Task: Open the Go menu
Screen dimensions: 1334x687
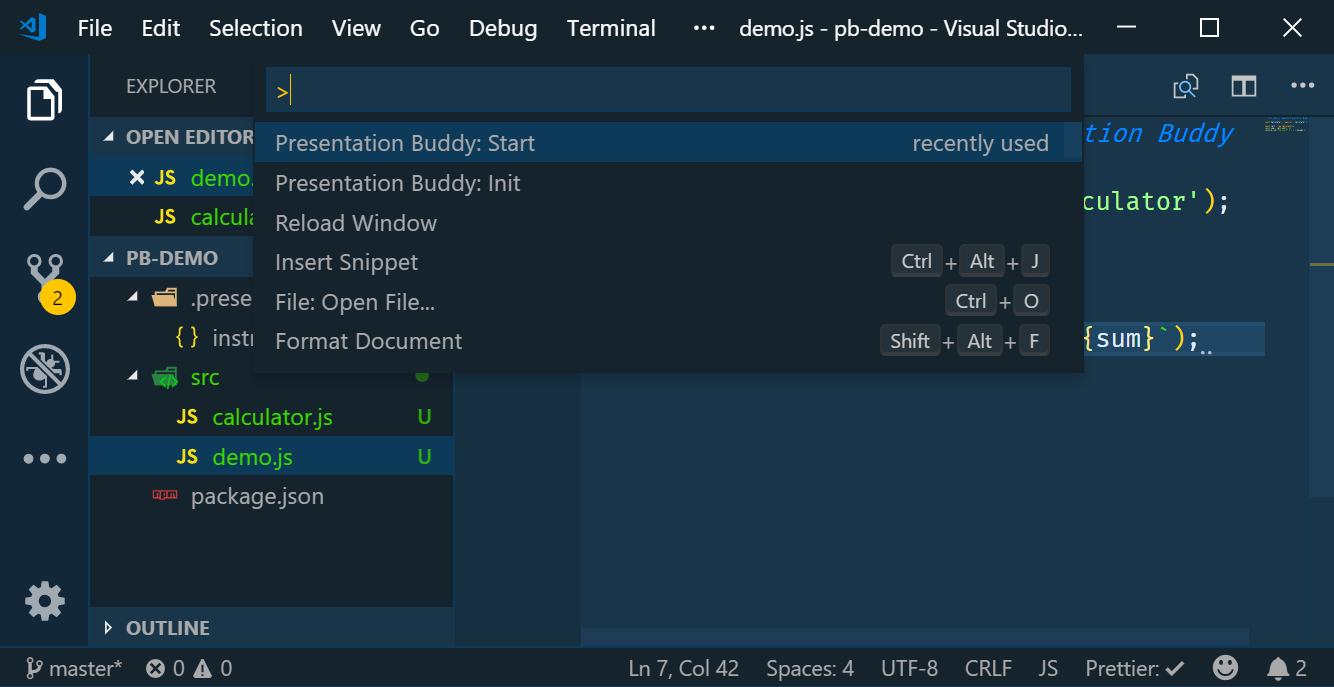Action: 425,28
